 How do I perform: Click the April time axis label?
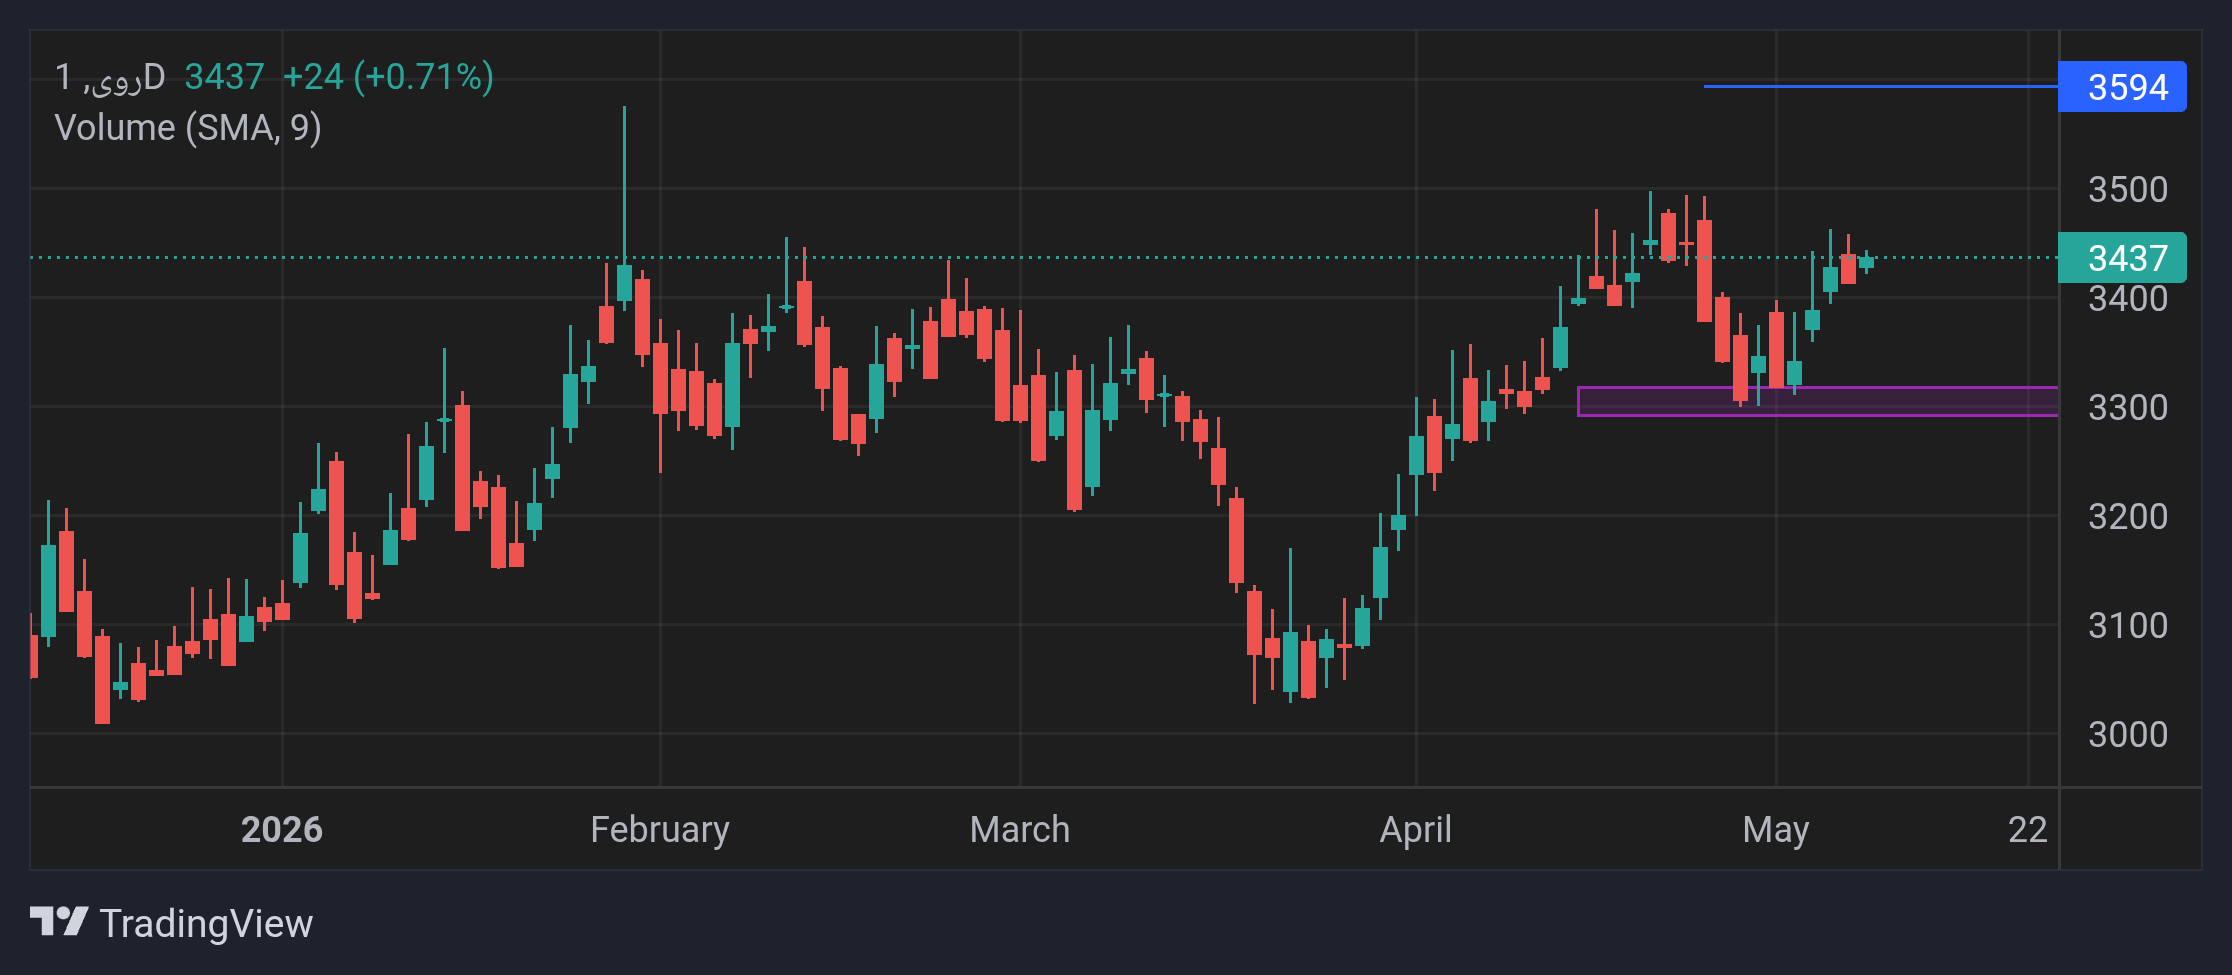[1416, 829]
